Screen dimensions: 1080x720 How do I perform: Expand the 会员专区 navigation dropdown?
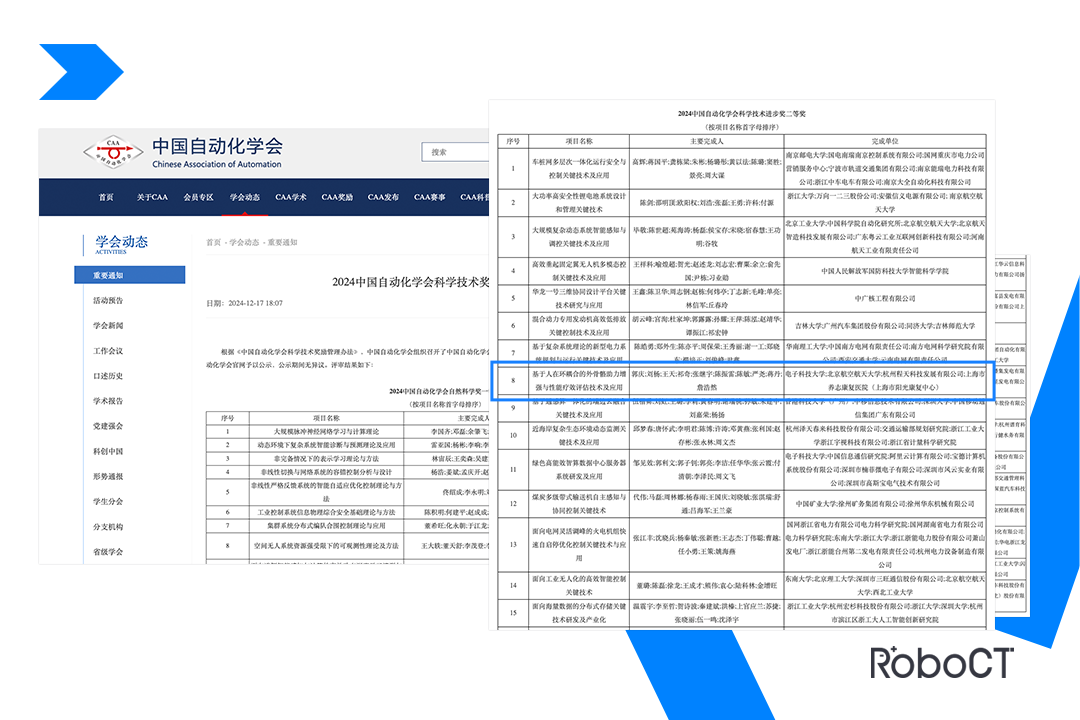(199, 197)
